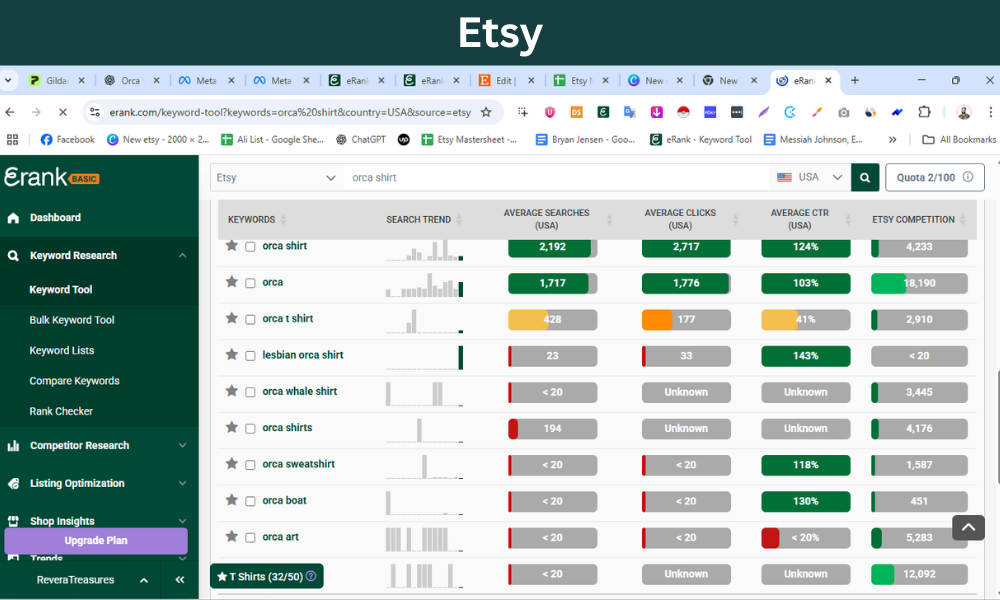Check the box for 'lesbian orca shirt'

coord(250,356)
